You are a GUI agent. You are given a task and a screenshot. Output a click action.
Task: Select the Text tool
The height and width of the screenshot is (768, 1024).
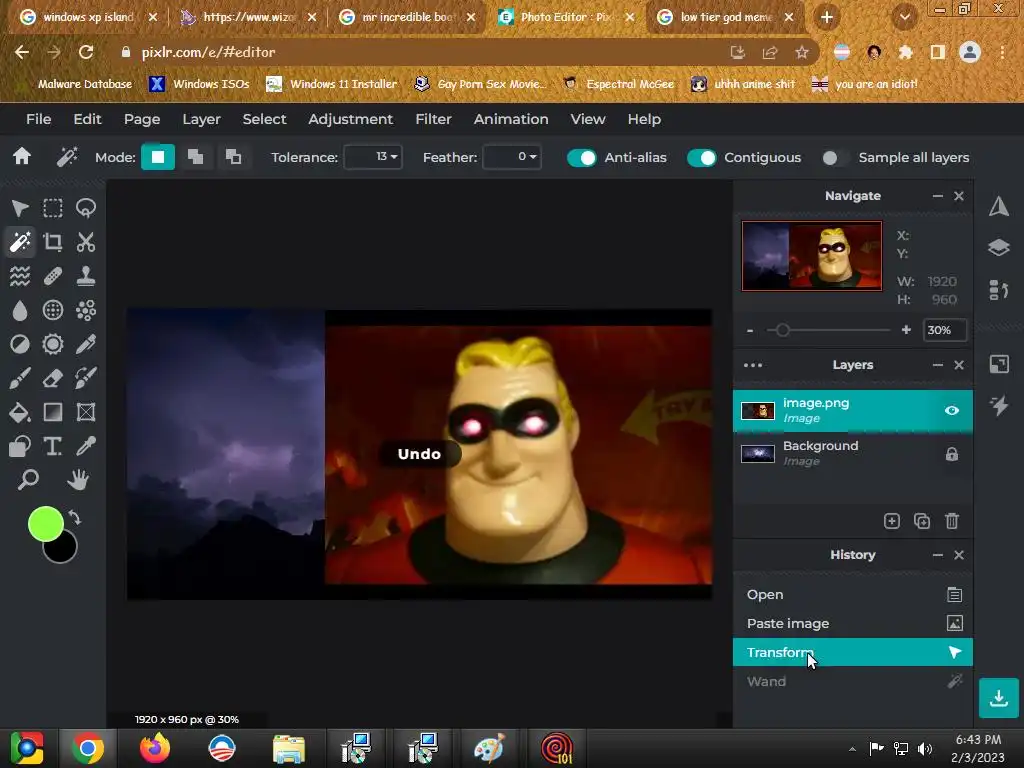(53, 446)
